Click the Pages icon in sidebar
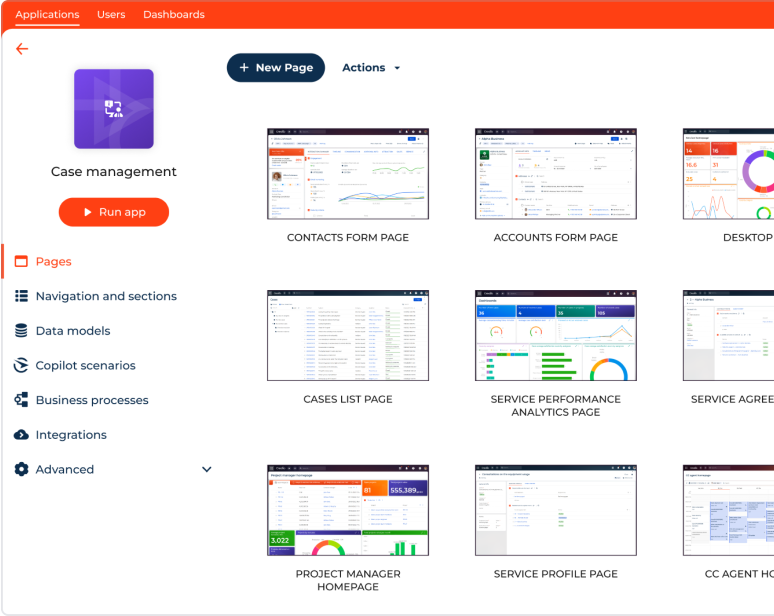The height and width of the screenshot is (616, 774). tap(21, 262)
